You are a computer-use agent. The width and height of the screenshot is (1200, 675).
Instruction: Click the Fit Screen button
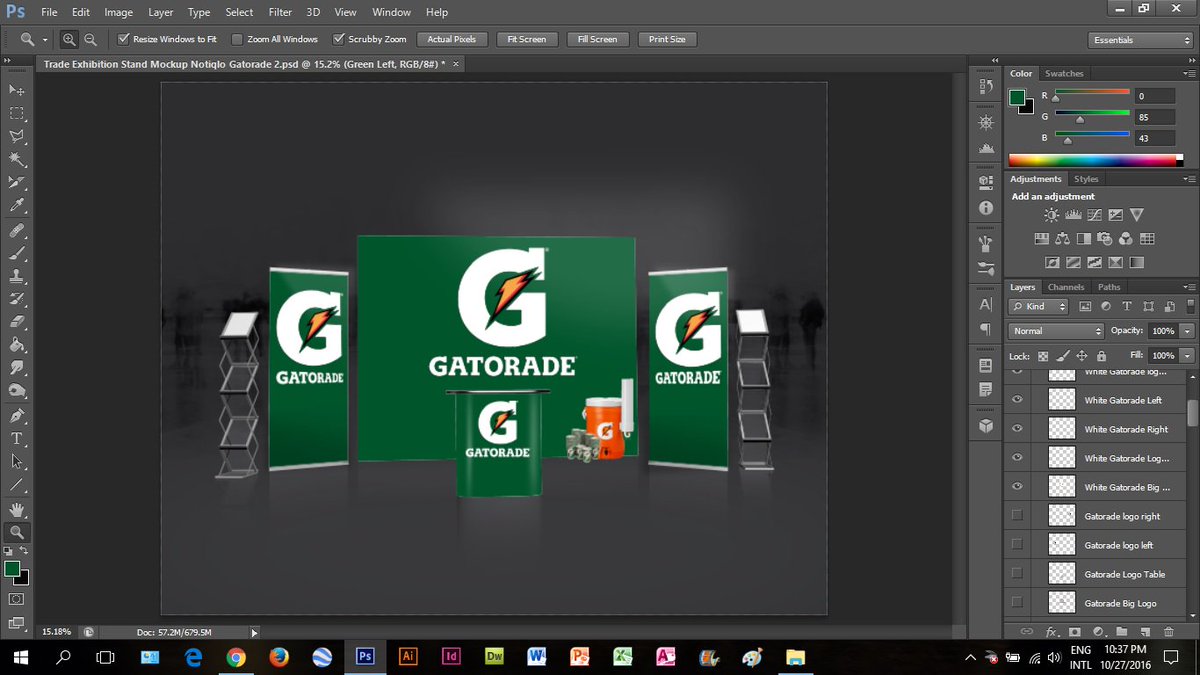coord(526,39)
